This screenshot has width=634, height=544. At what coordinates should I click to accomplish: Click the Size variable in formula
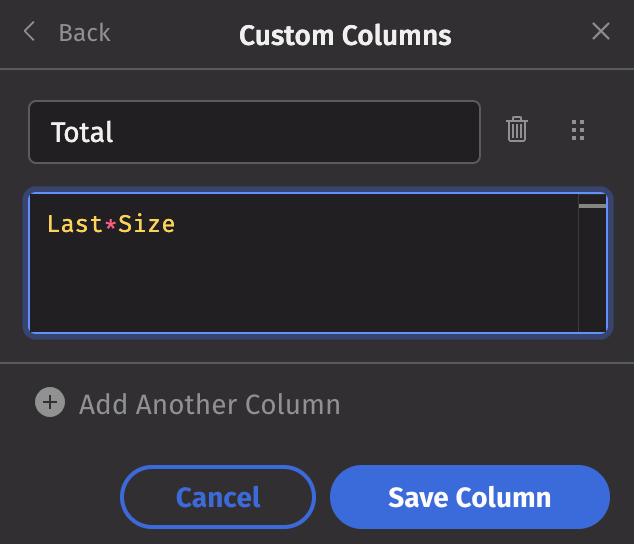pos(146,224)
